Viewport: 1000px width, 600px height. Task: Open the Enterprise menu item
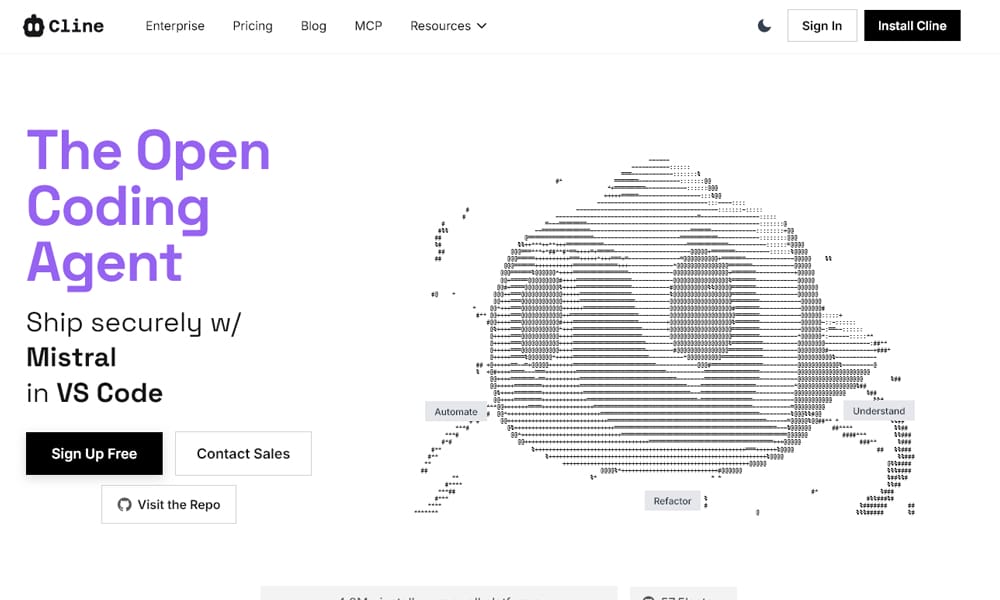point(175,26)
